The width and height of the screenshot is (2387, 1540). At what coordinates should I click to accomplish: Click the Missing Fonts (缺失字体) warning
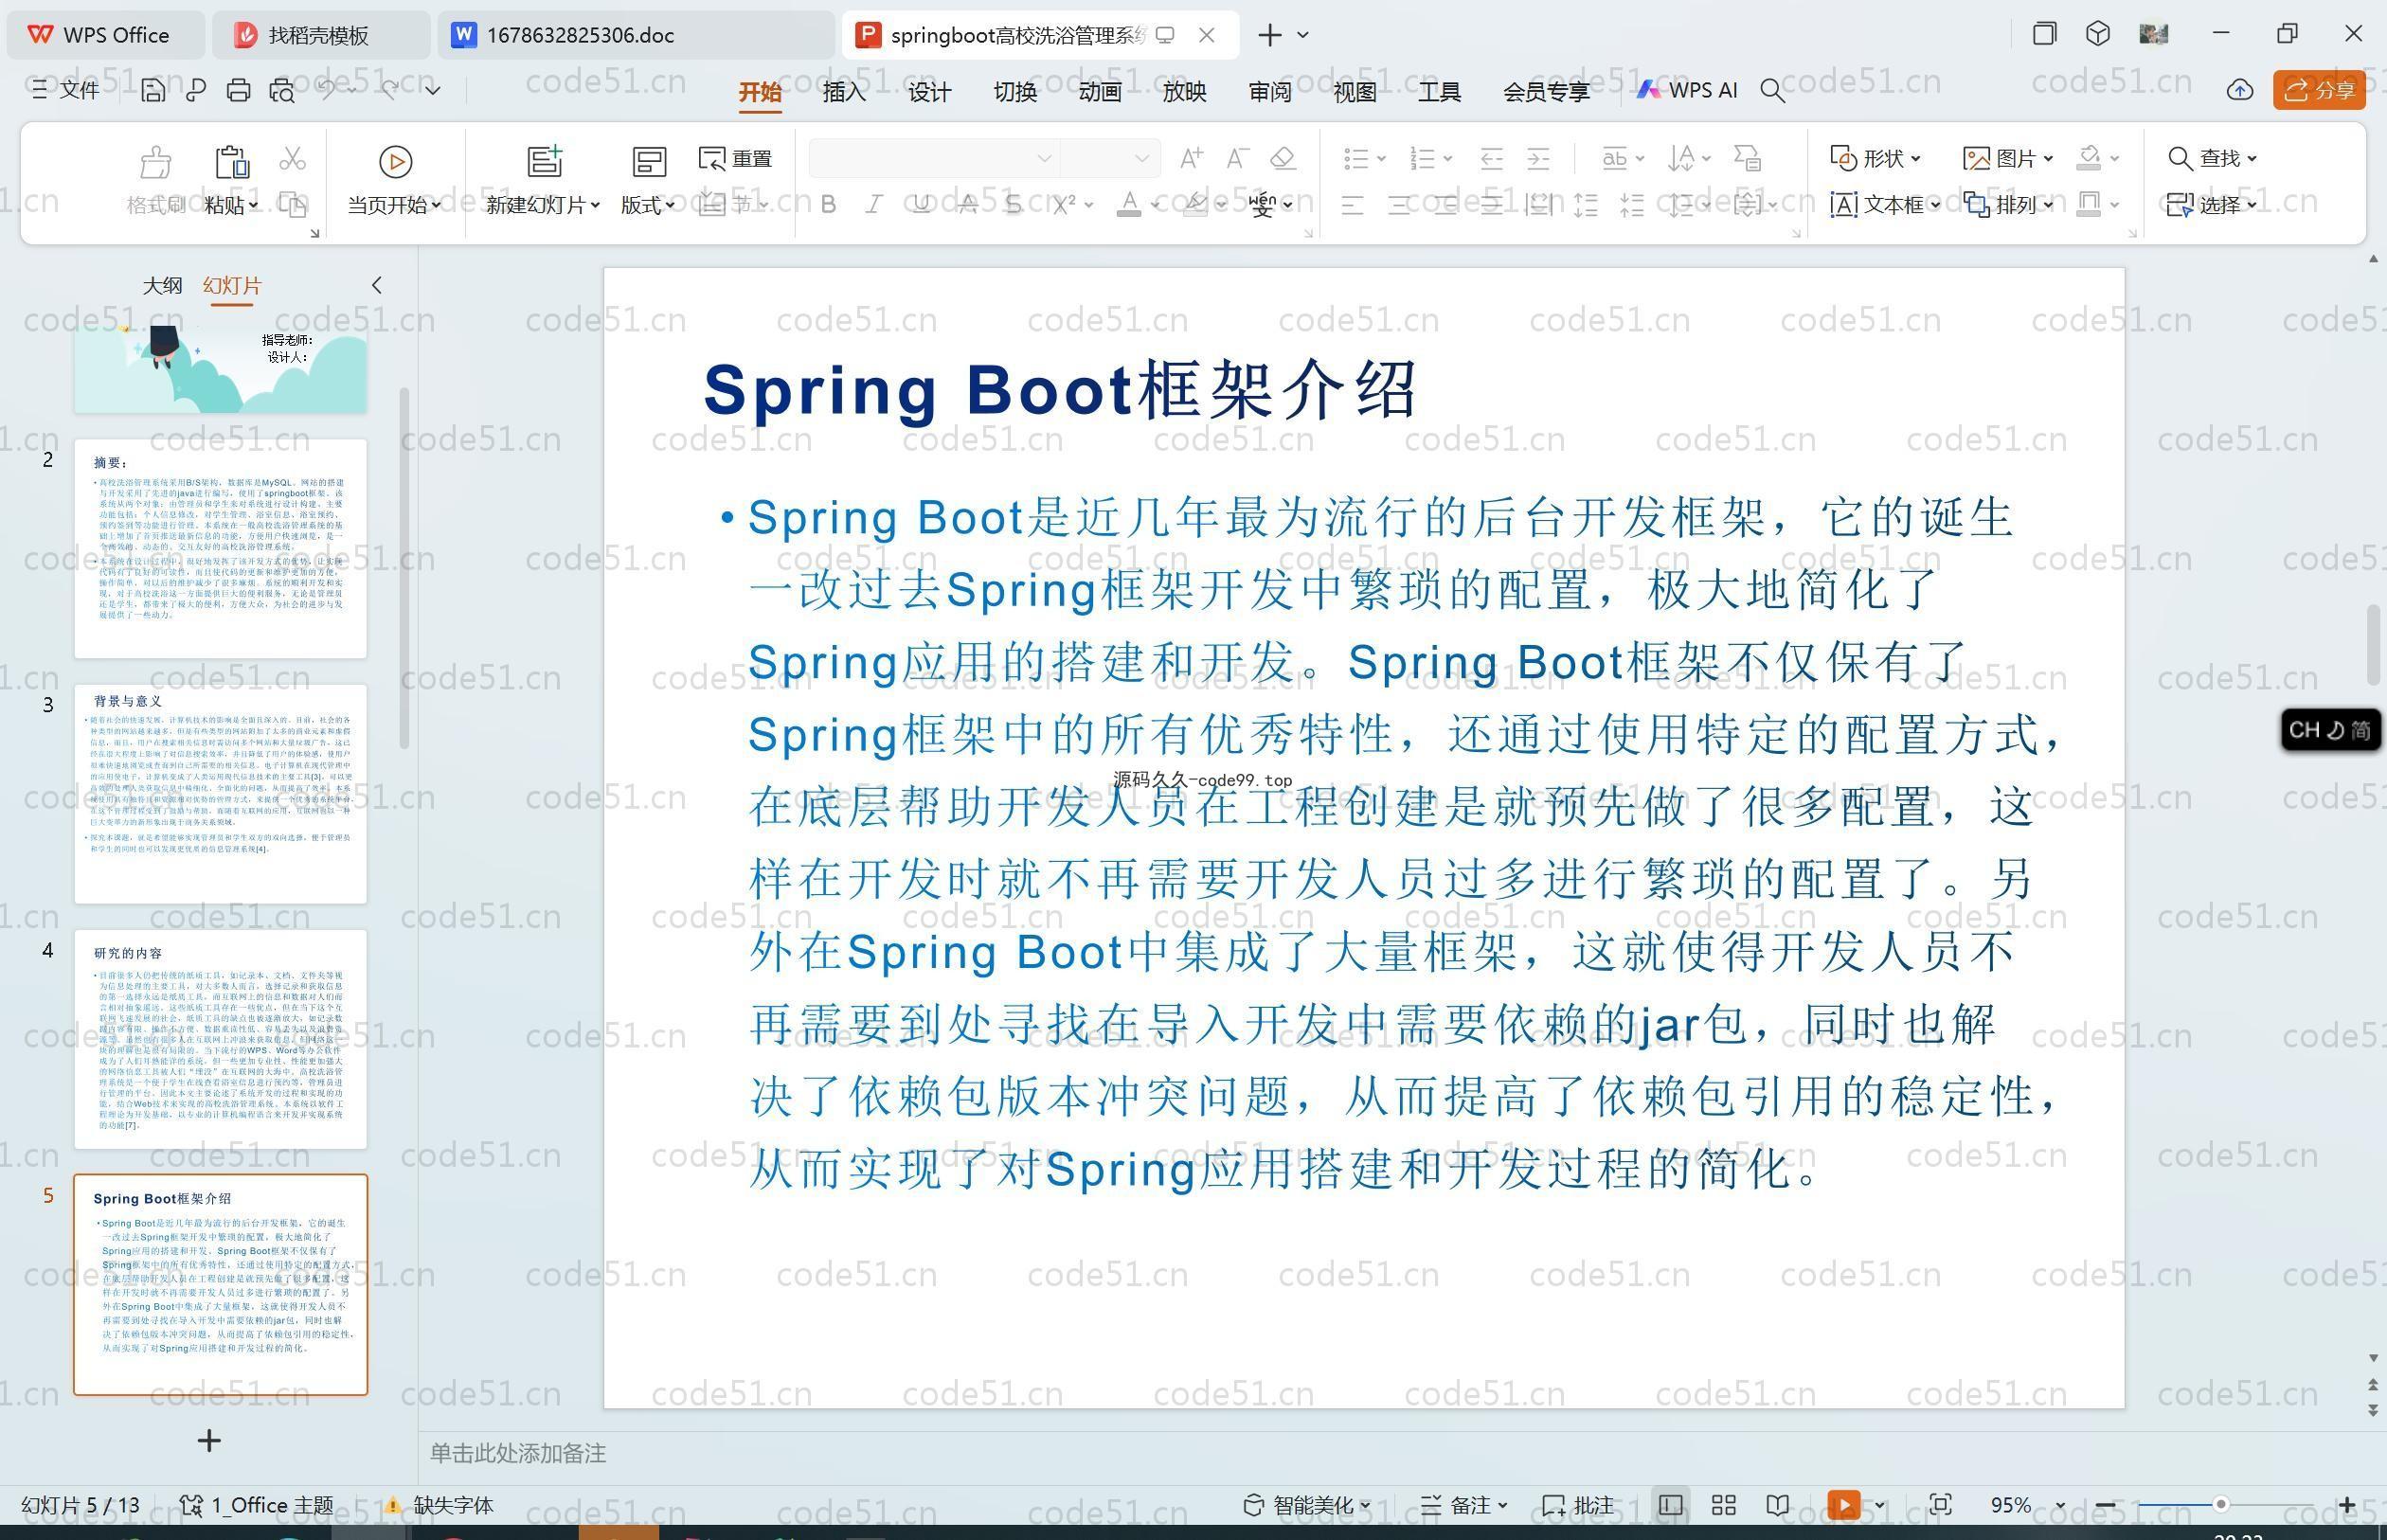(x=439, y=1505)
